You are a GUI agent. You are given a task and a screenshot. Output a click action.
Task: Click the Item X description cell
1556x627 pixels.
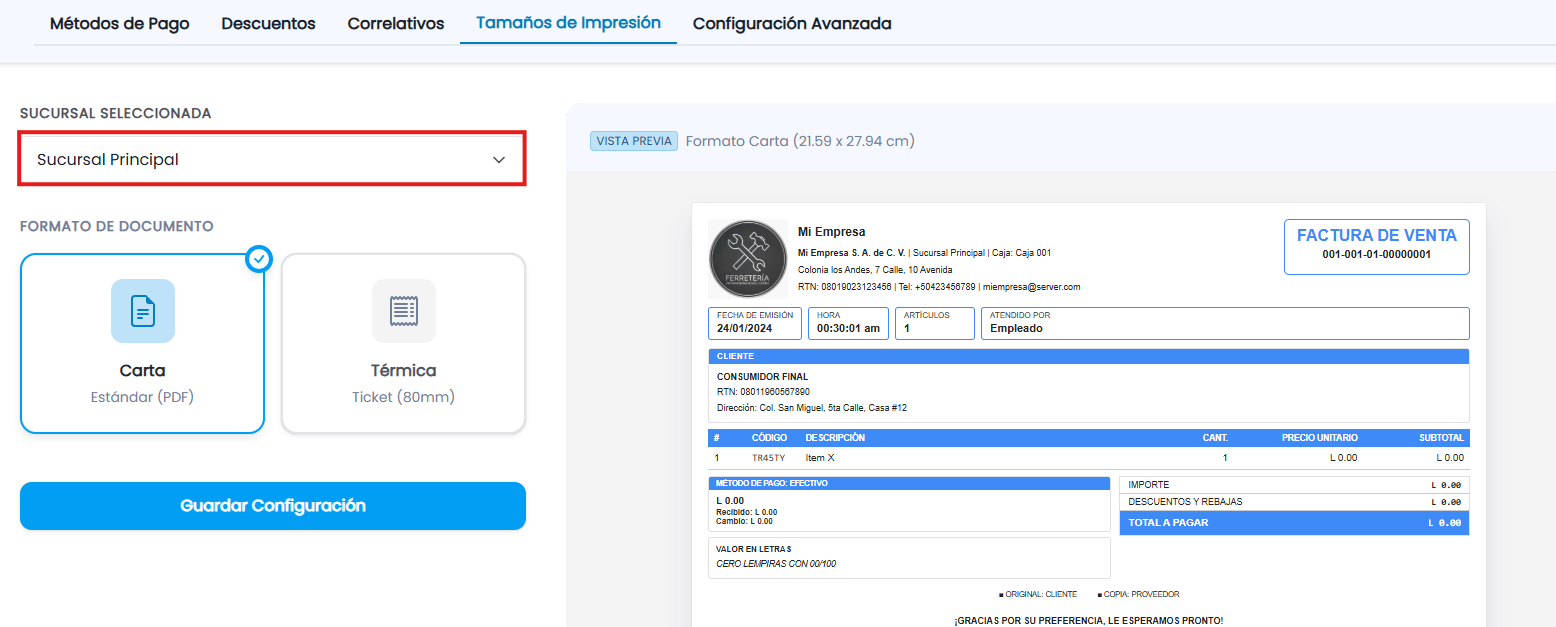click(x=820, y=458)
